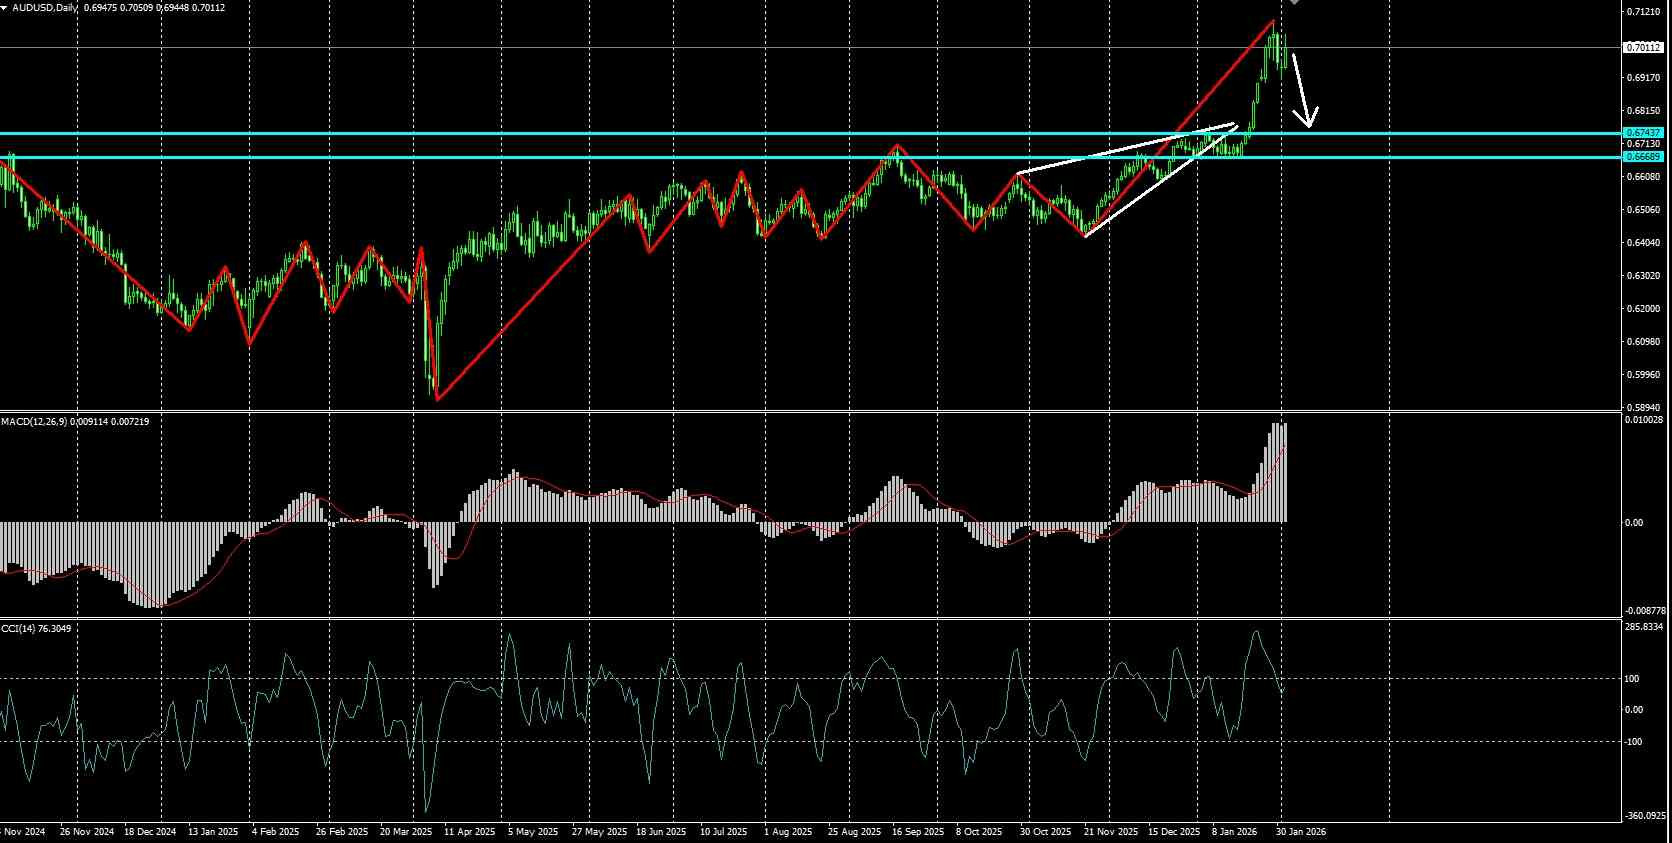The width and height of the screenshot is (1672, 843).
Task: Click the 0.71210 price scale value
Action: (1644, 12)
